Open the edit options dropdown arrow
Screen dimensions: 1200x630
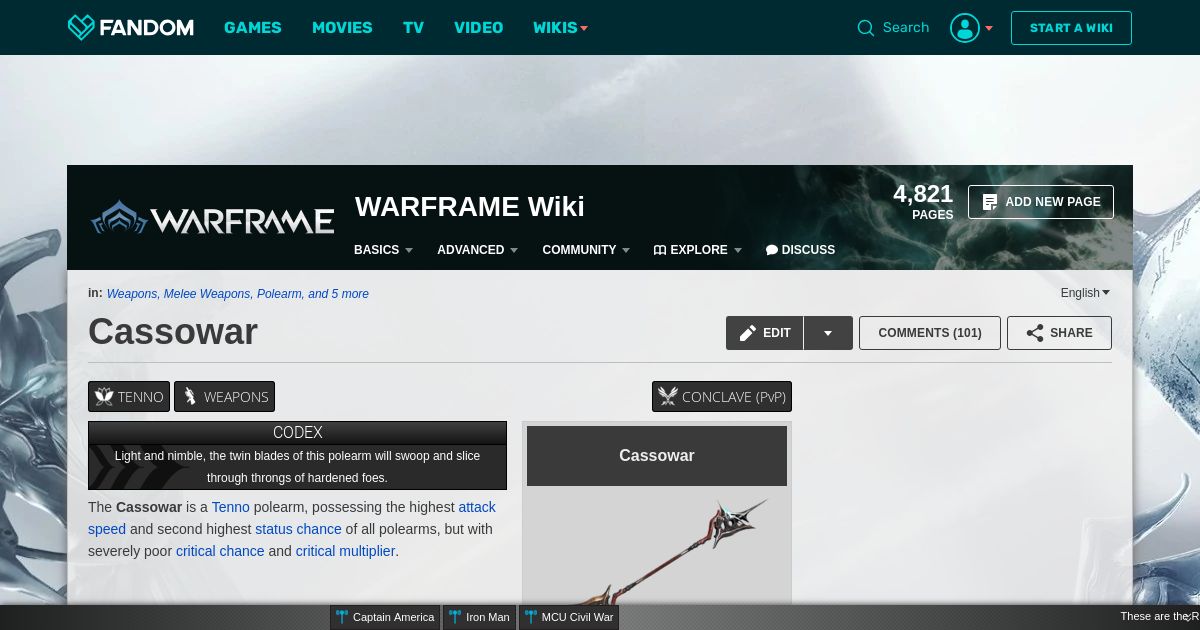pos(828,333)
